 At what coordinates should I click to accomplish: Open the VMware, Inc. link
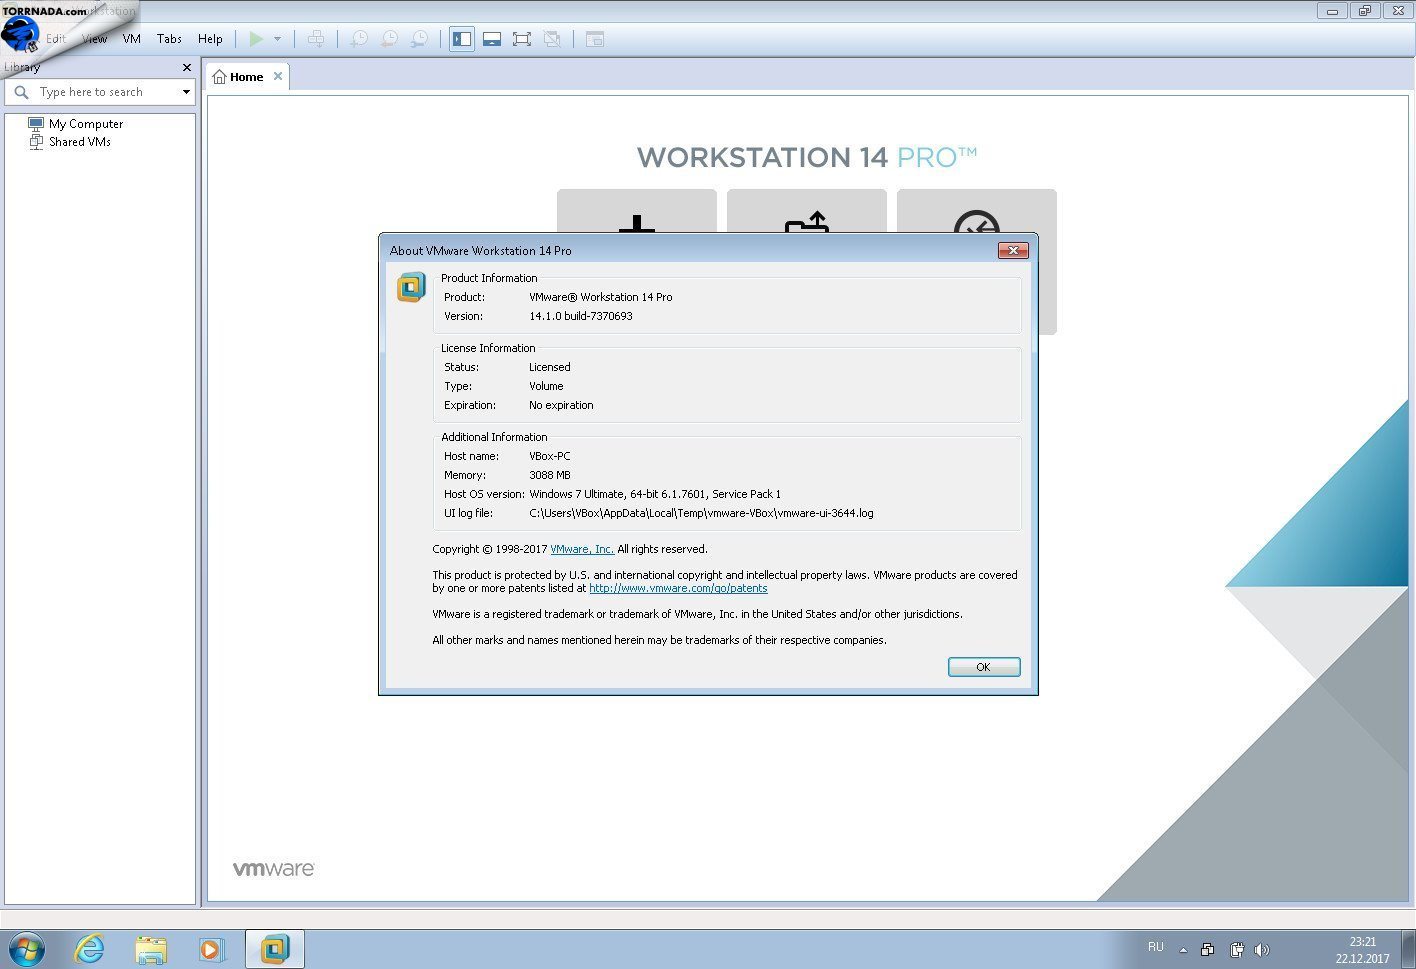(x=581, y=549)
